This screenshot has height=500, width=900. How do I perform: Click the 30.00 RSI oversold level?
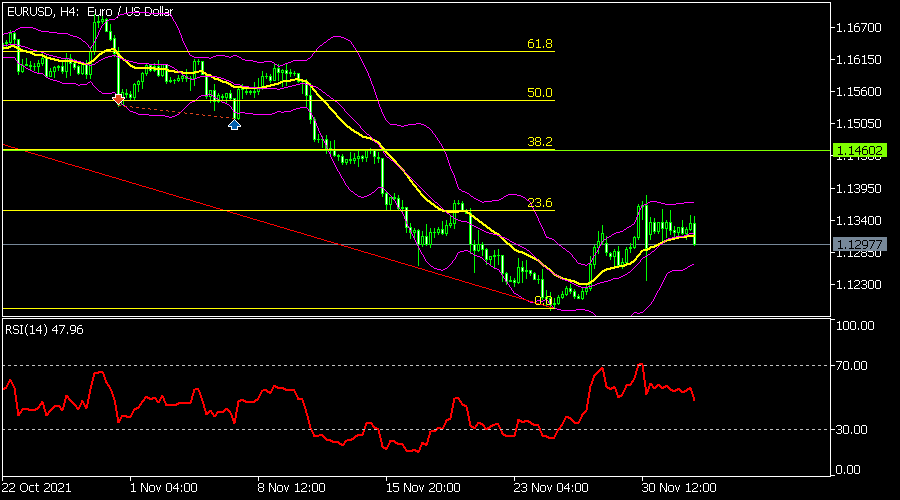pos(851,429)
